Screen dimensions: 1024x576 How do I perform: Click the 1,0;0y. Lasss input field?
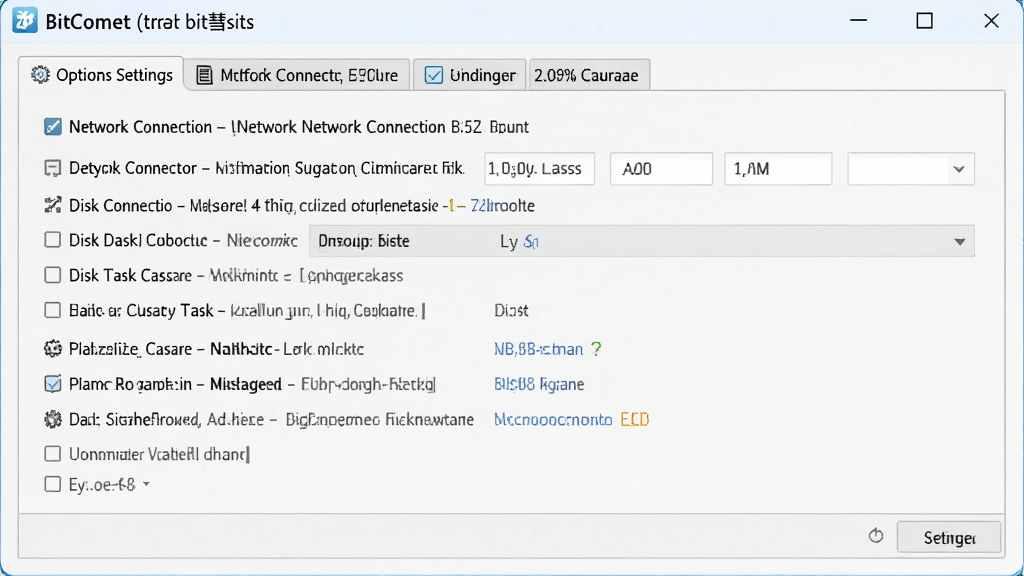[539, 169]
